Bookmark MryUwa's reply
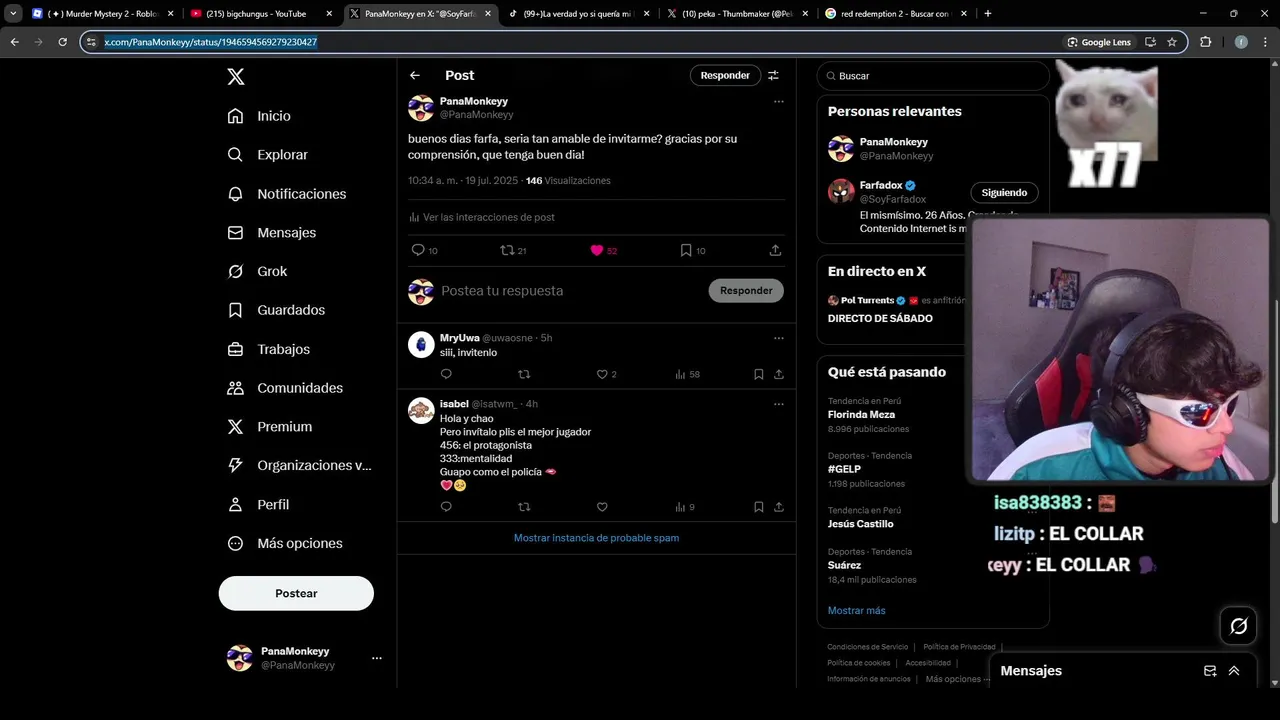This screenshot has width=1280, height=720. [759, 374]
